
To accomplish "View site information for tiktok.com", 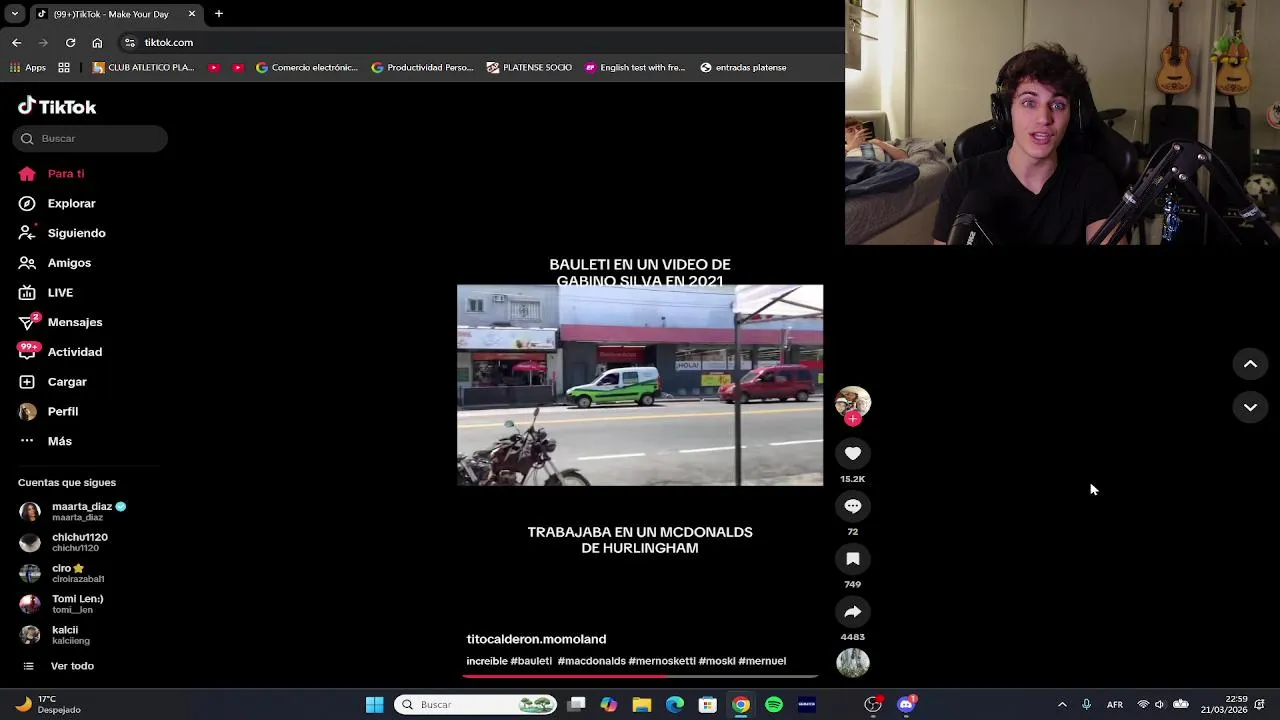I will tap(129, 43).
